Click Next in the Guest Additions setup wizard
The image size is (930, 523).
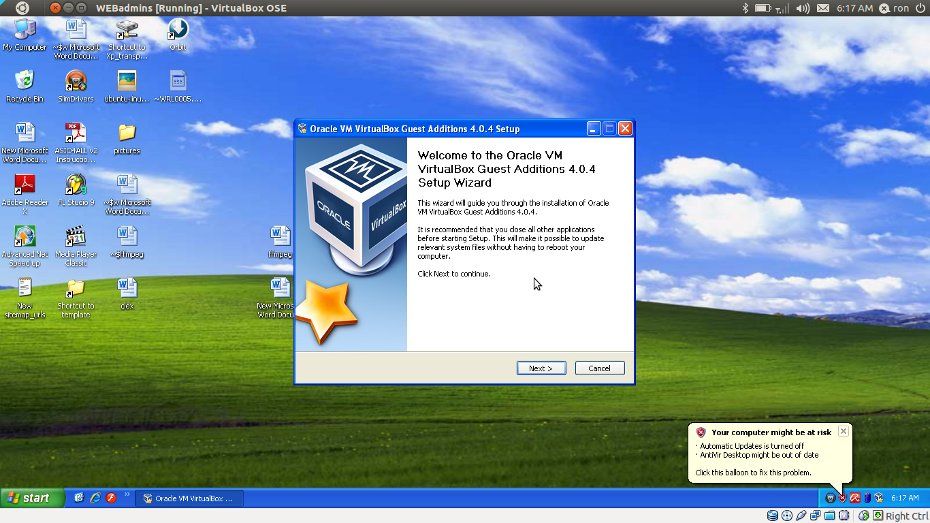tap(541, 368)
